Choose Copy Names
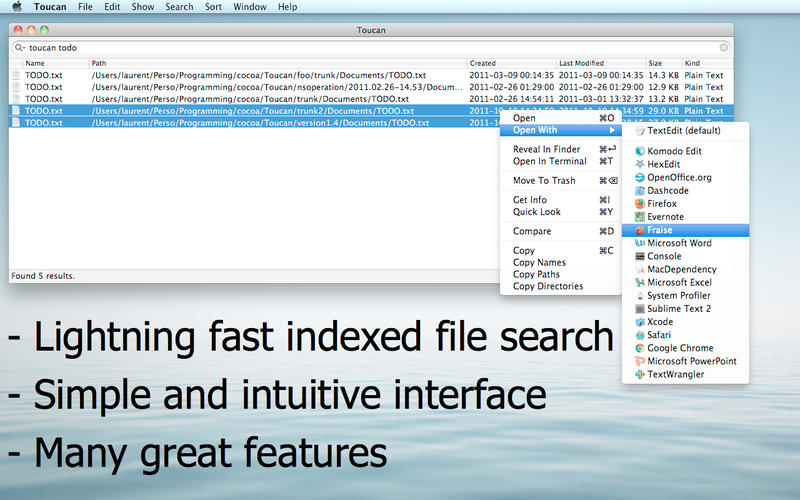Viewport: 800px width, 500px height. (x=560, y=262)
